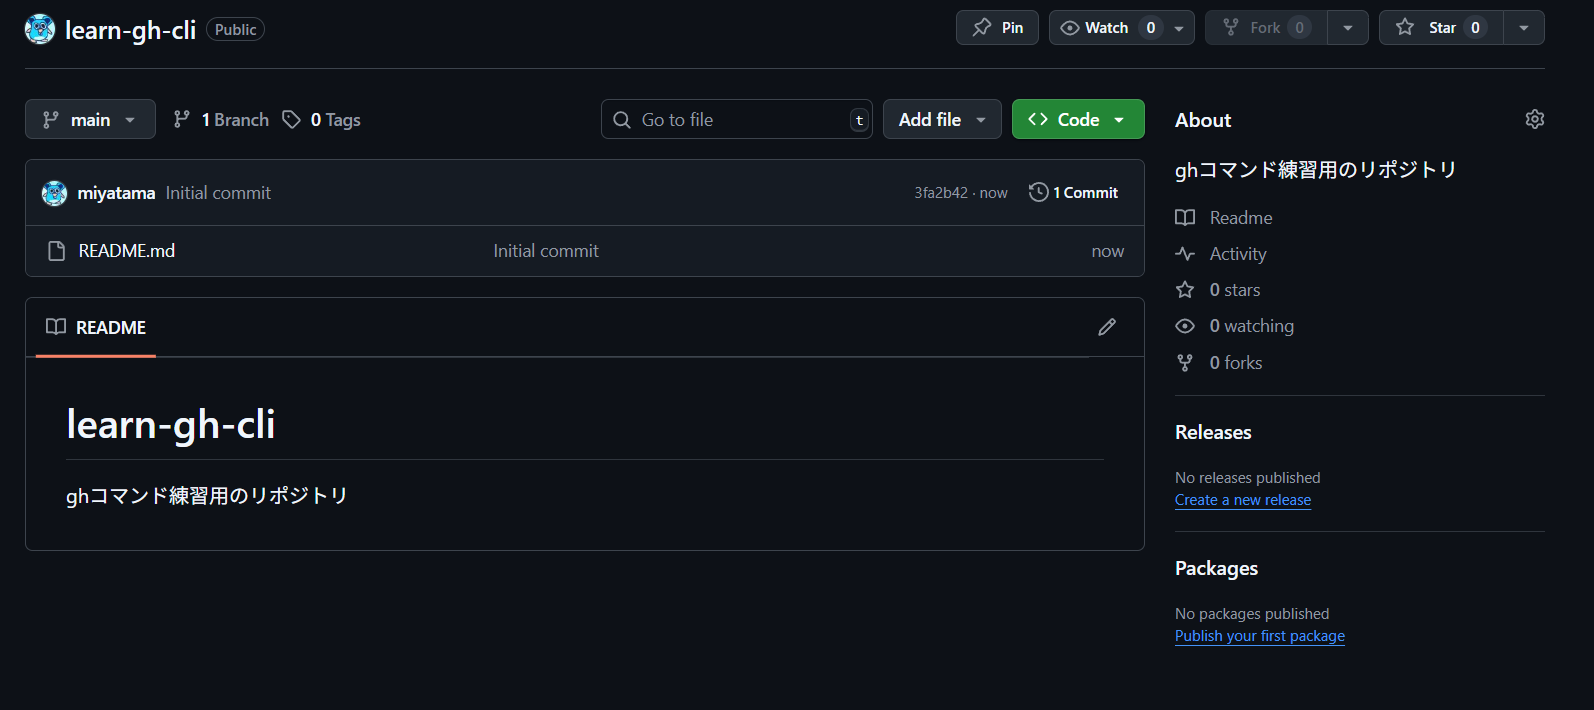The height and width of the screenshot is (710, 1594).
Task: Click the pencil icon to edit README
Action: click(1107, 327)
